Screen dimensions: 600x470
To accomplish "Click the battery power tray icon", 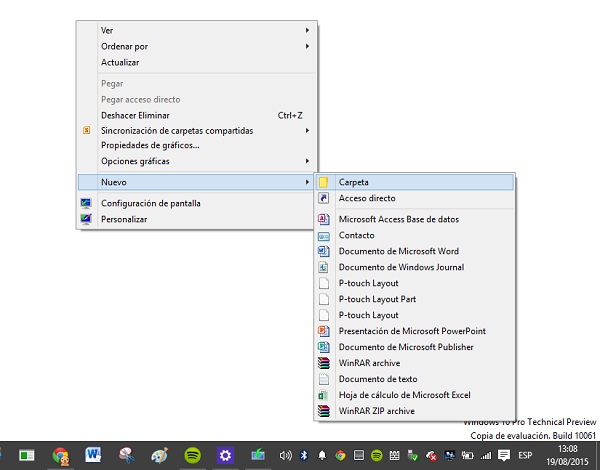I will pos(467,455).
